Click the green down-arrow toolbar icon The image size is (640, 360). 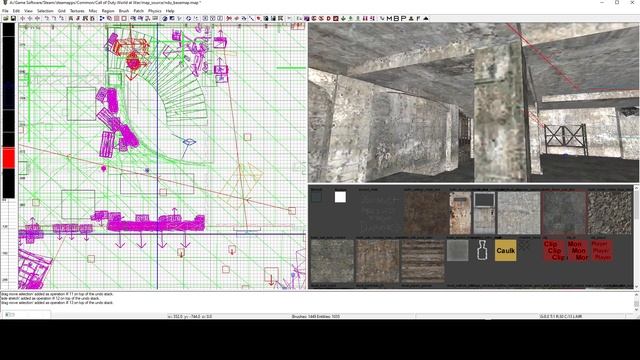(x=343, y=18)
